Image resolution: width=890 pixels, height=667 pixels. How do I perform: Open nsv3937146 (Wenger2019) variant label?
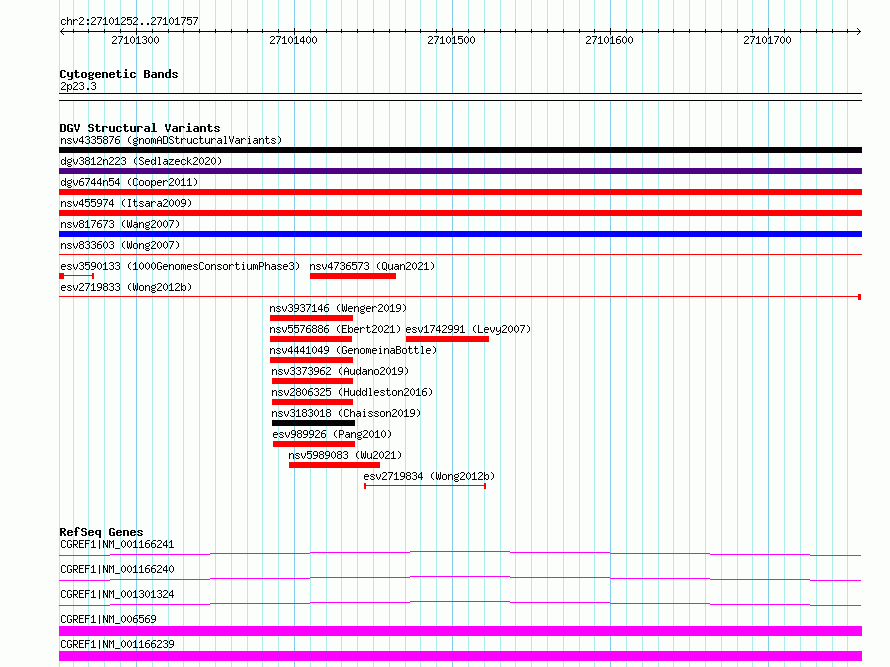(x=338, y=308)
